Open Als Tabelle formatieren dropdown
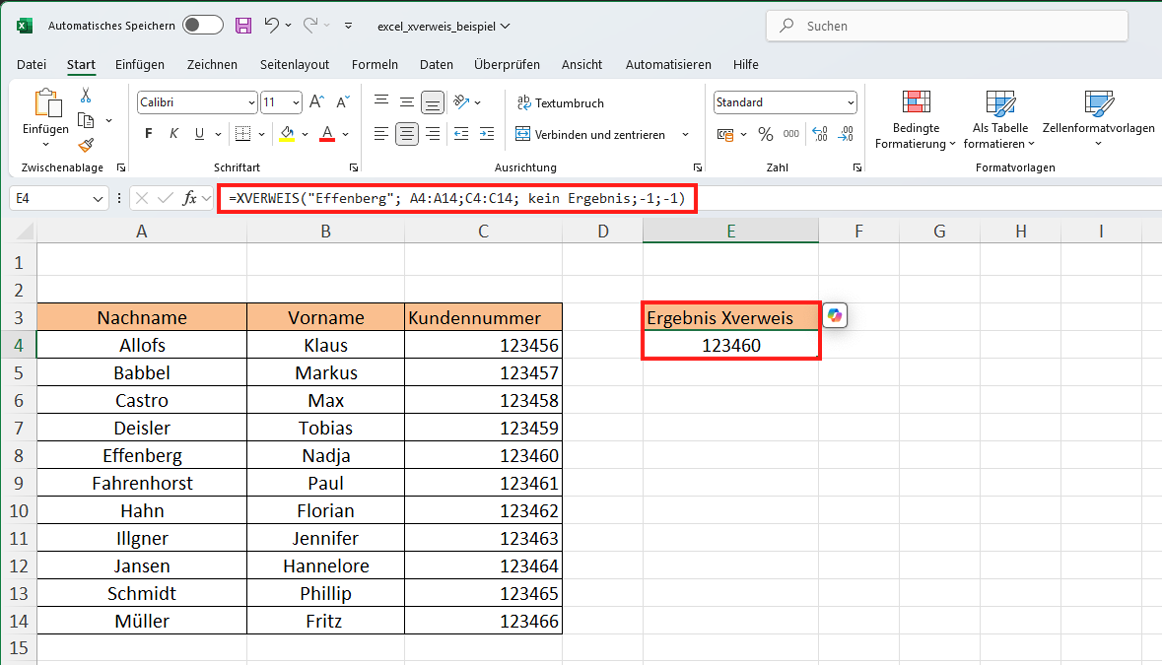This screenshot has height=665, width=1162. [1000, 120]
